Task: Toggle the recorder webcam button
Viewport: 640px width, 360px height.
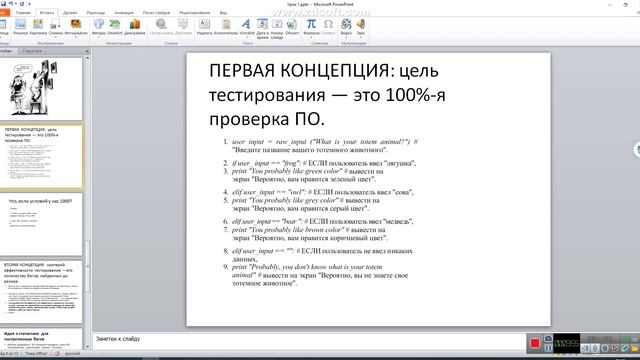Action: [x=605, y=348]
